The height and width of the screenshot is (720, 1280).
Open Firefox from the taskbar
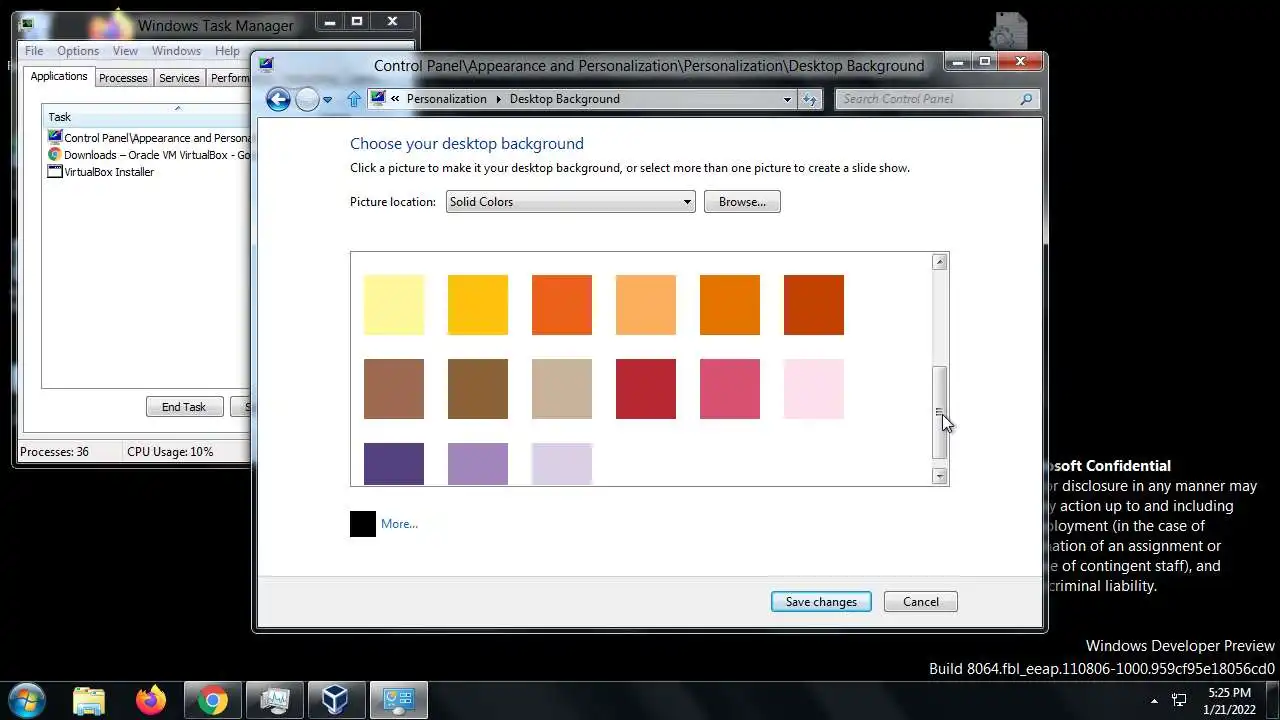tap(151, 700)
